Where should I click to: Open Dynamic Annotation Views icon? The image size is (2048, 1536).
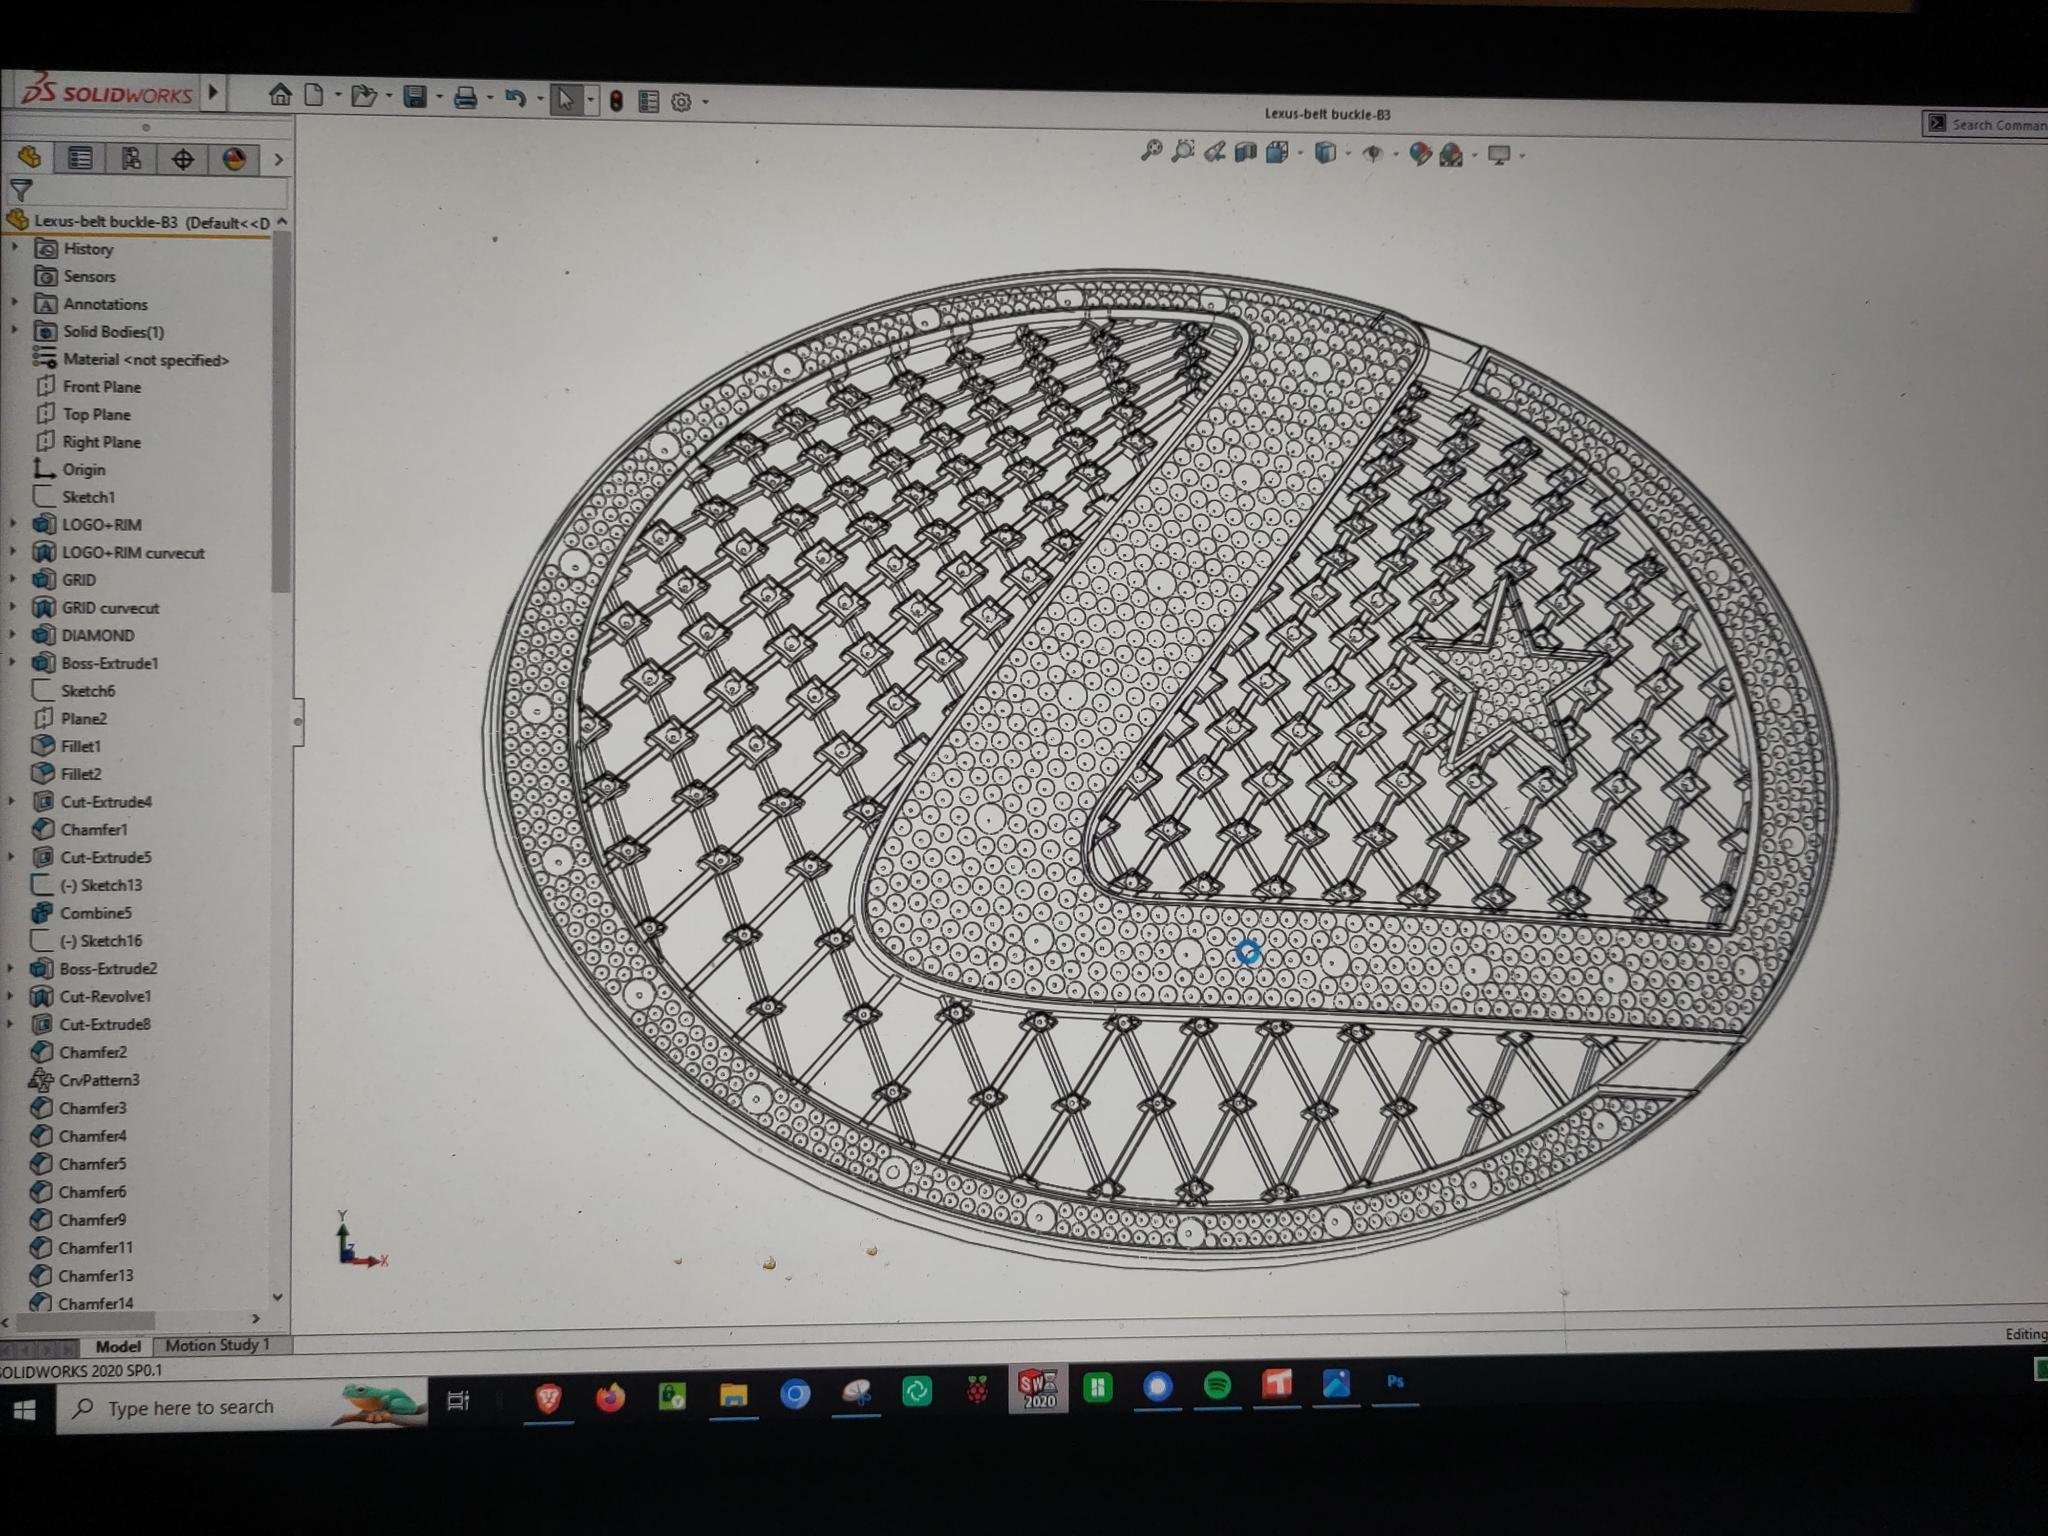click(1277, 152)
